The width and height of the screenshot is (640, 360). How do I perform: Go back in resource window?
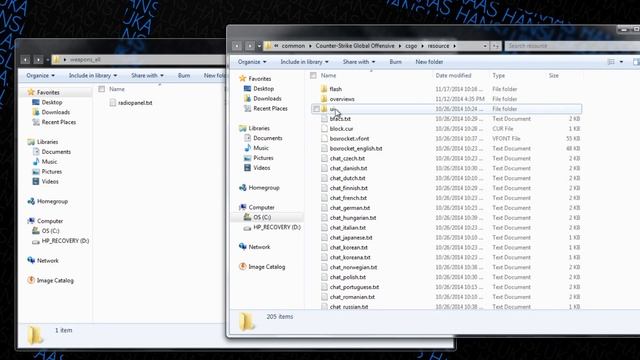click(x=237, y=46)
